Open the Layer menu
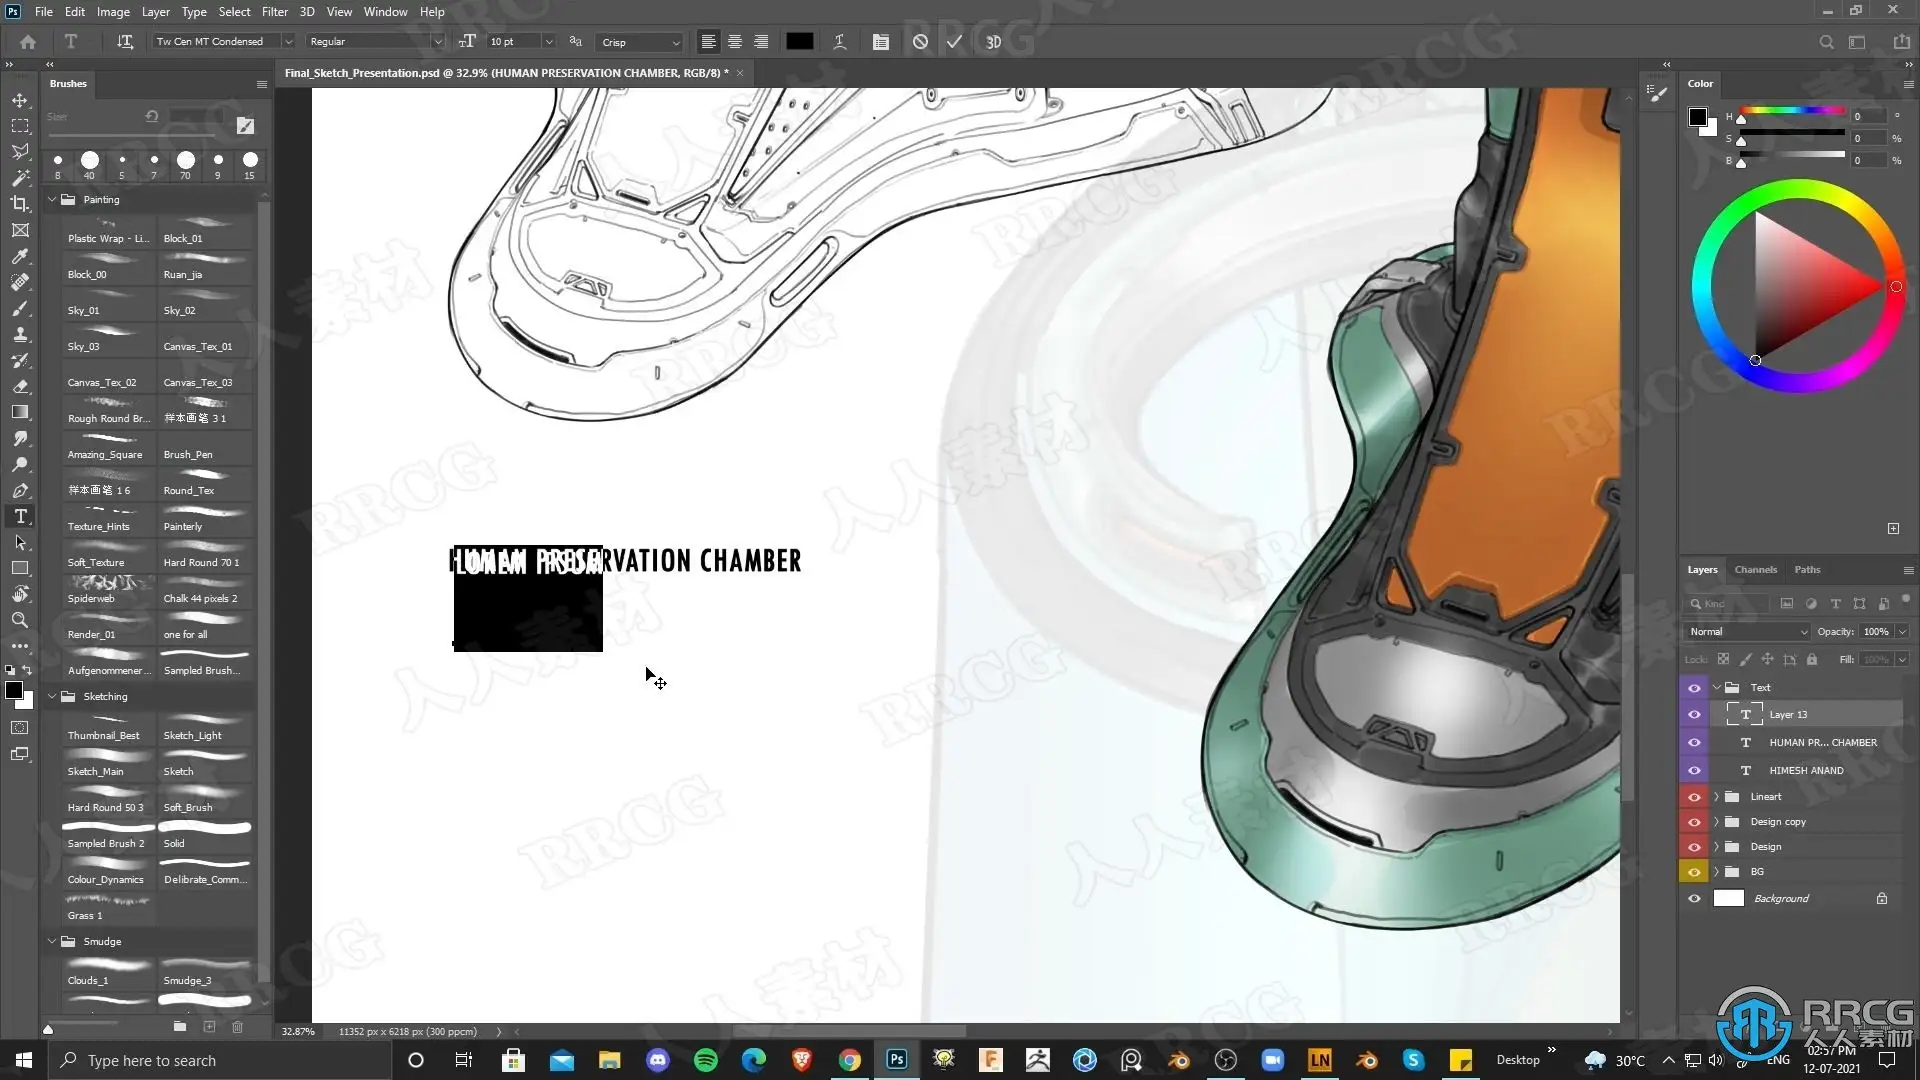Image resolution: width=1920 pixels, height=1080 pixels. point(155,12)
